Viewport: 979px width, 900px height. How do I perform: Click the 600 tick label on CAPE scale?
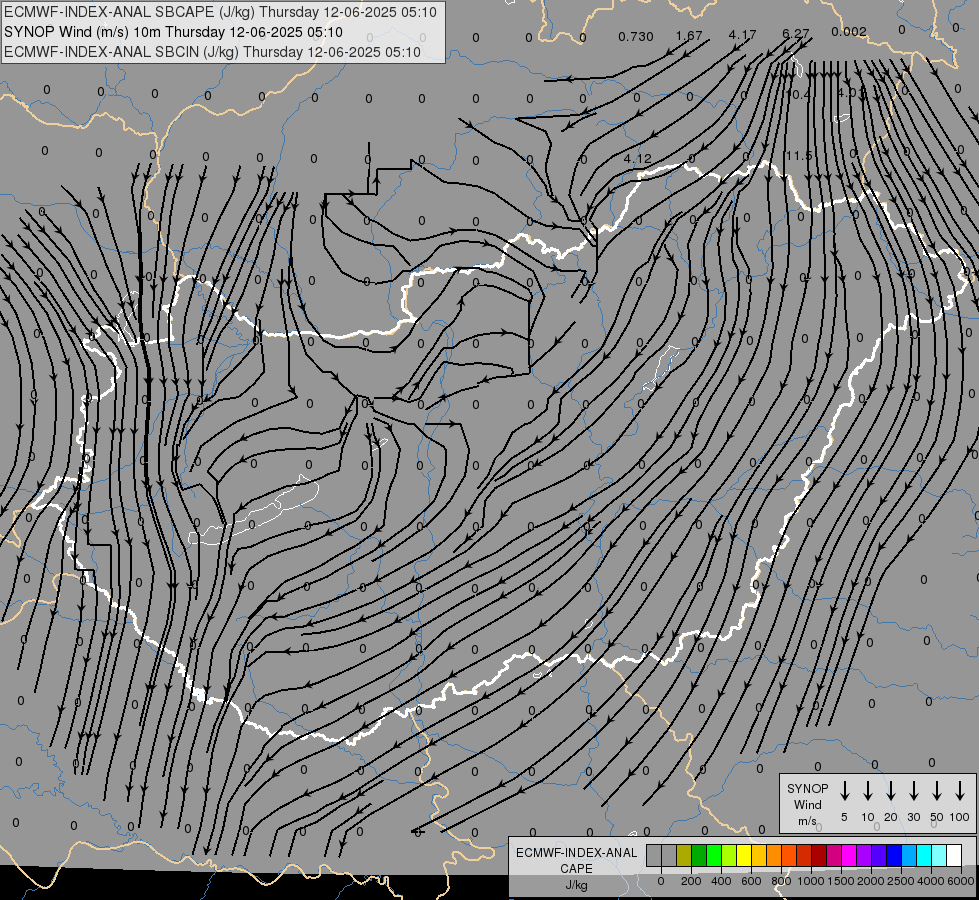751,881
